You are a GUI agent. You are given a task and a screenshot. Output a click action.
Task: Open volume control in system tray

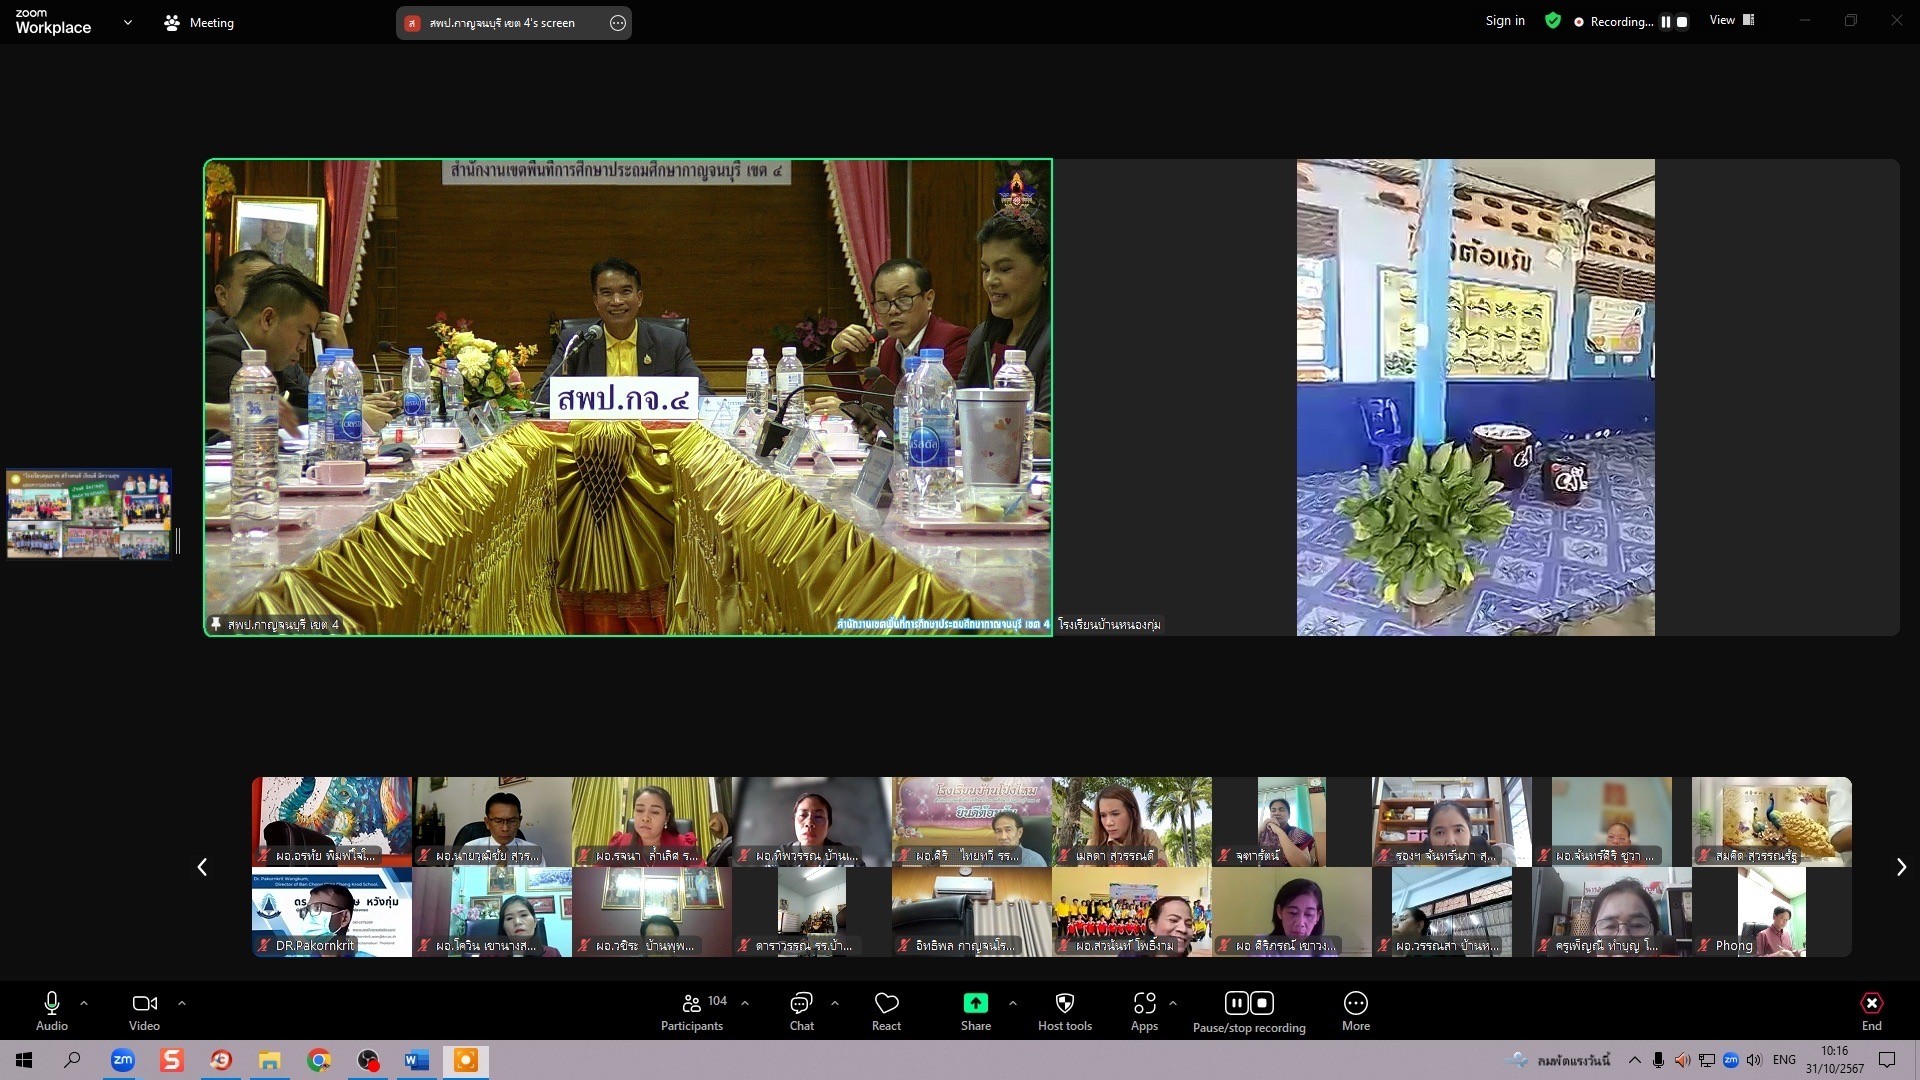click(x=1754, y=1060)
